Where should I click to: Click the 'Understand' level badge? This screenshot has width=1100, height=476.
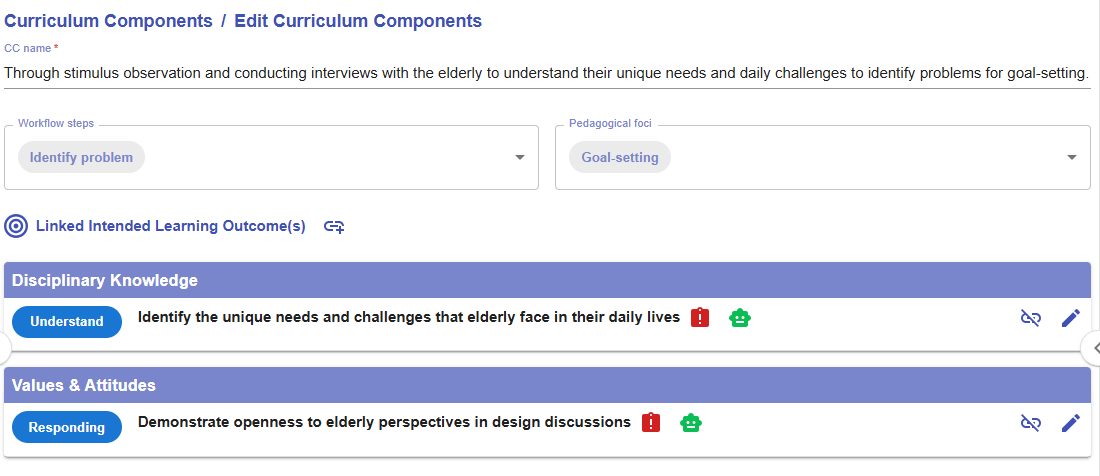[x=67, y=322]
